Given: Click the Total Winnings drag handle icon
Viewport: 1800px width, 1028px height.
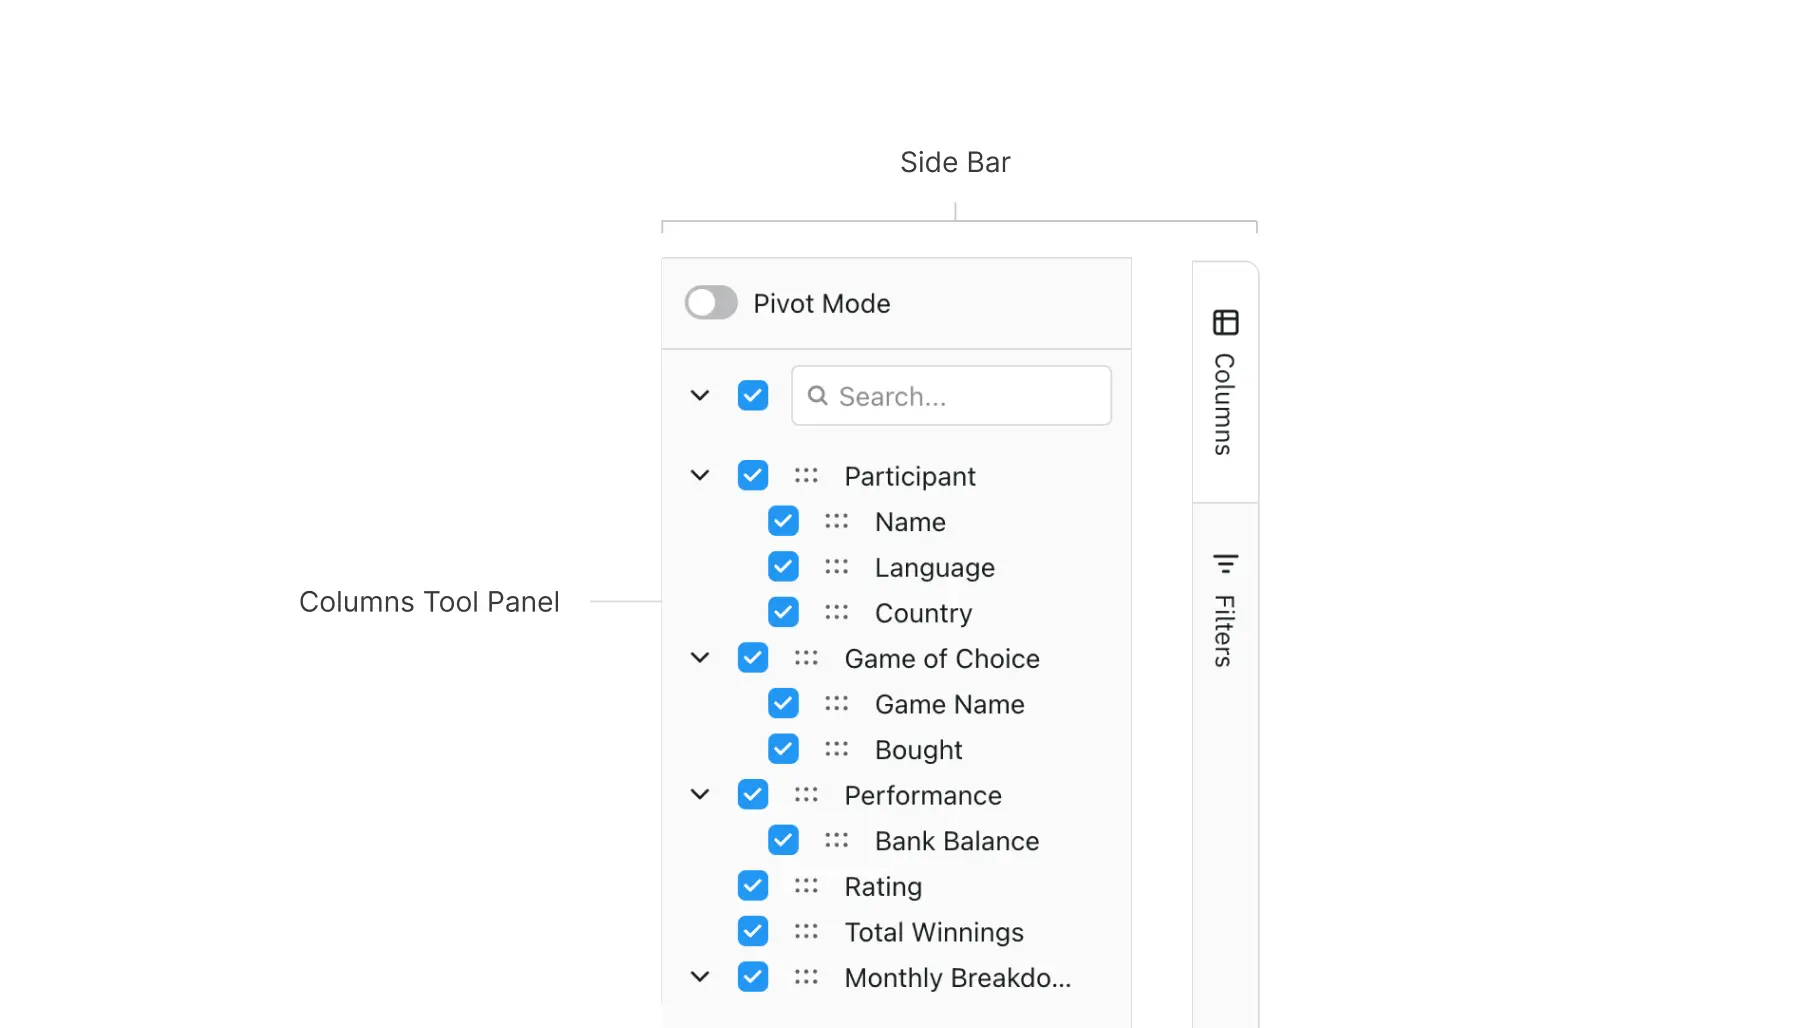Looking at the screenshot, I should click(x=806, y=931).
